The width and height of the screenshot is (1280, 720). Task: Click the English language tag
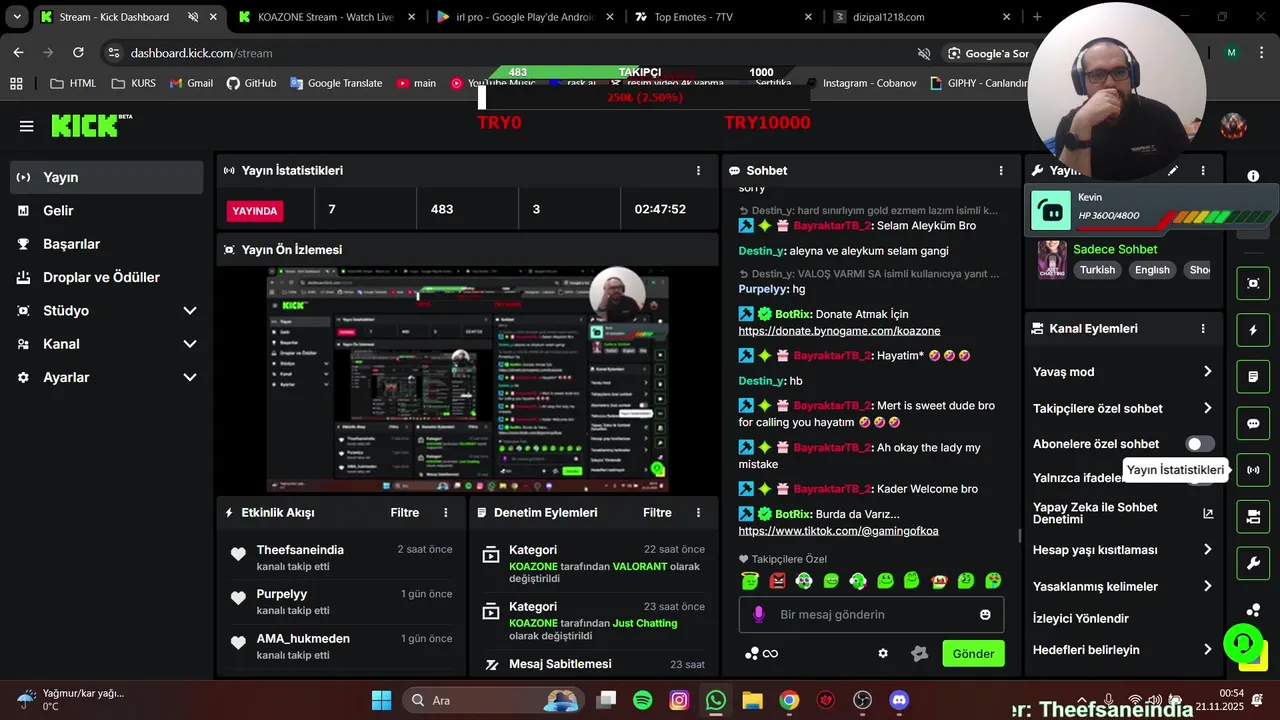(x=1152, y=270)
